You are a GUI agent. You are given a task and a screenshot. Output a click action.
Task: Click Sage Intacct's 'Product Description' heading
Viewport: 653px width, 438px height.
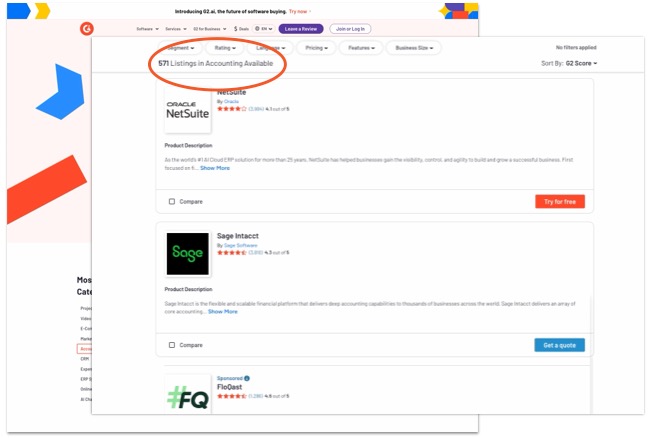[188, 289]
